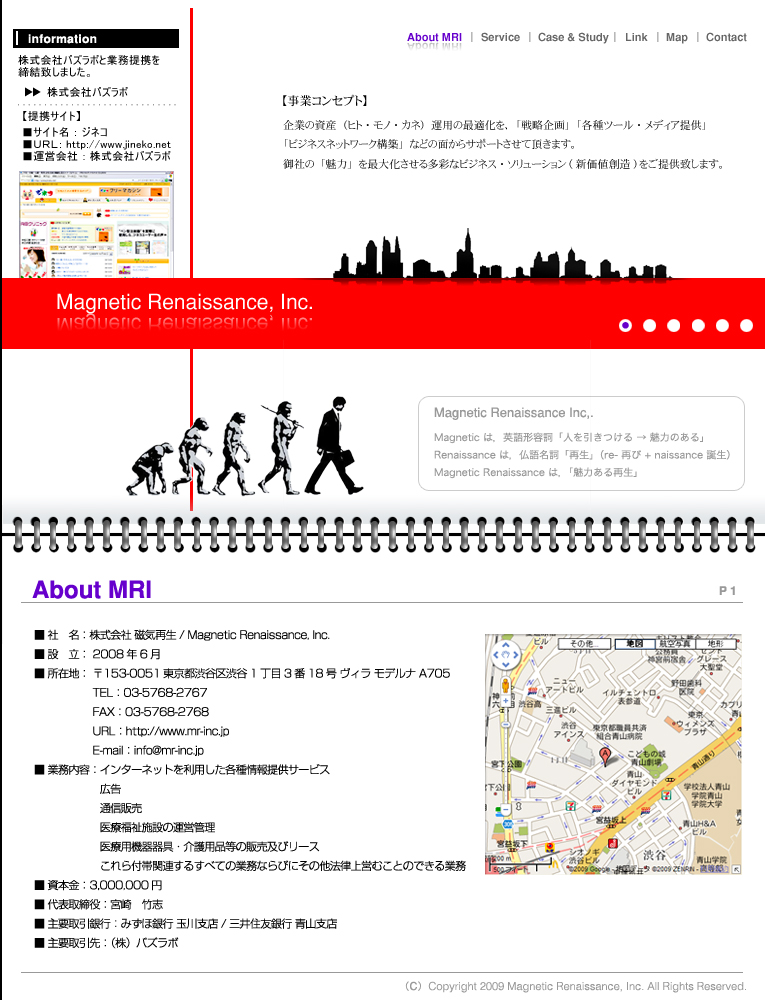Pan the map right with arrow
This screenshot has width=765, height=1000.
[516, 655]
